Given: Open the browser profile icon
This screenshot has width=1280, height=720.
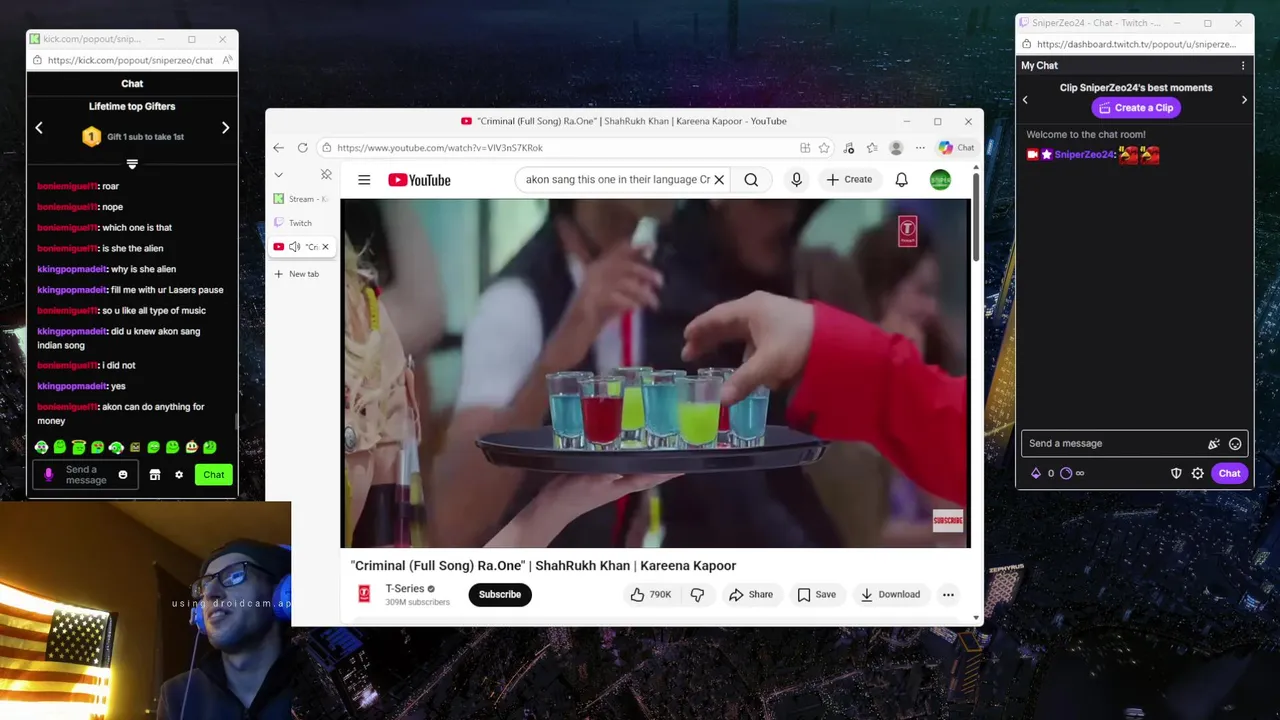Looking at the screenshot, I should [x=896, y=148].
